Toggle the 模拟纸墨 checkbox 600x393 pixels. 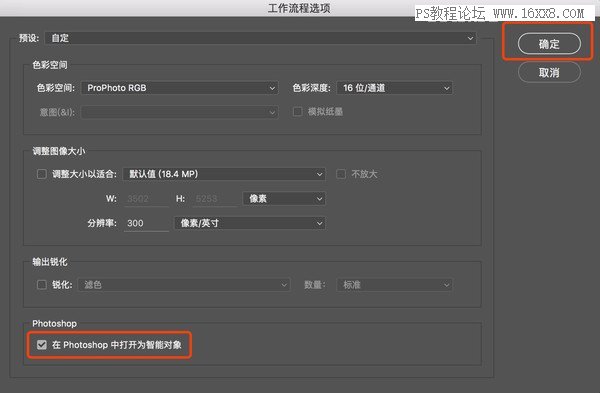tap(297, 112)
